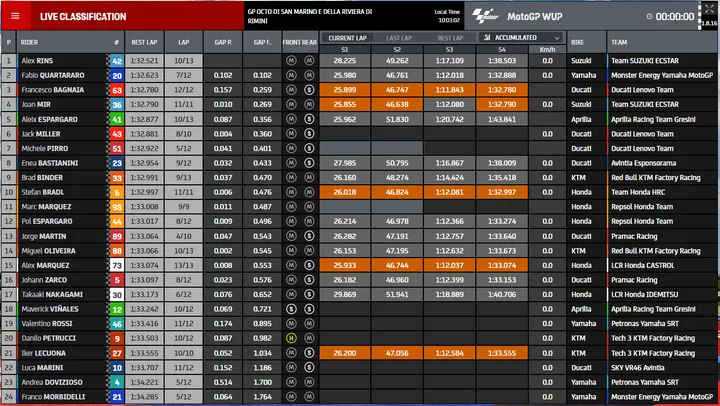Click Alex Rins rear tyre icon
The height and width of the screenshot is (406, 720).
coord(309,60)
